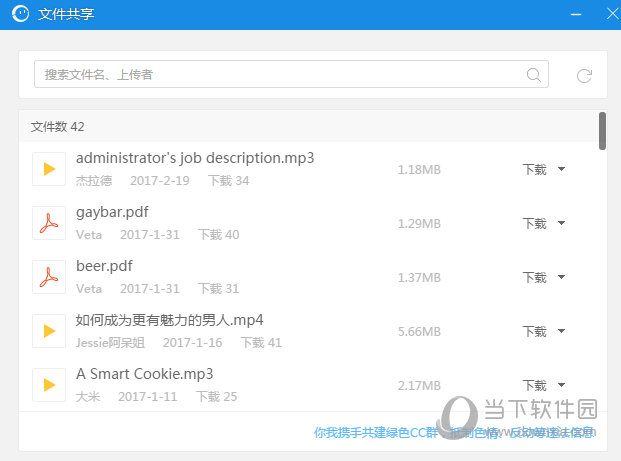The width and height of the screenshot is (621, 461).
Task: Click the 1.18MB file size
Action: coord(419,170)
